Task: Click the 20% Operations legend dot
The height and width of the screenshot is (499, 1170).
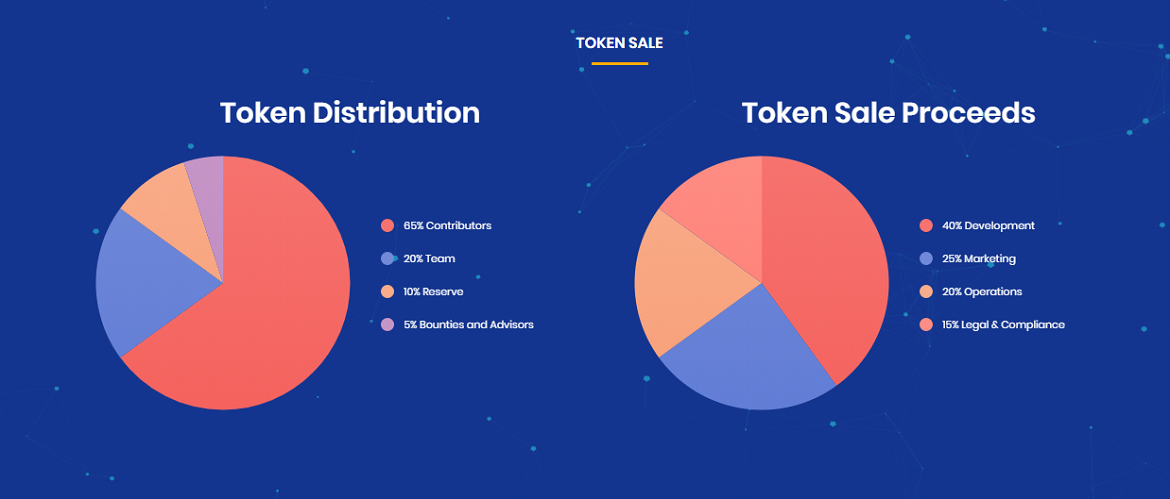Action: (x=926, y=292)
